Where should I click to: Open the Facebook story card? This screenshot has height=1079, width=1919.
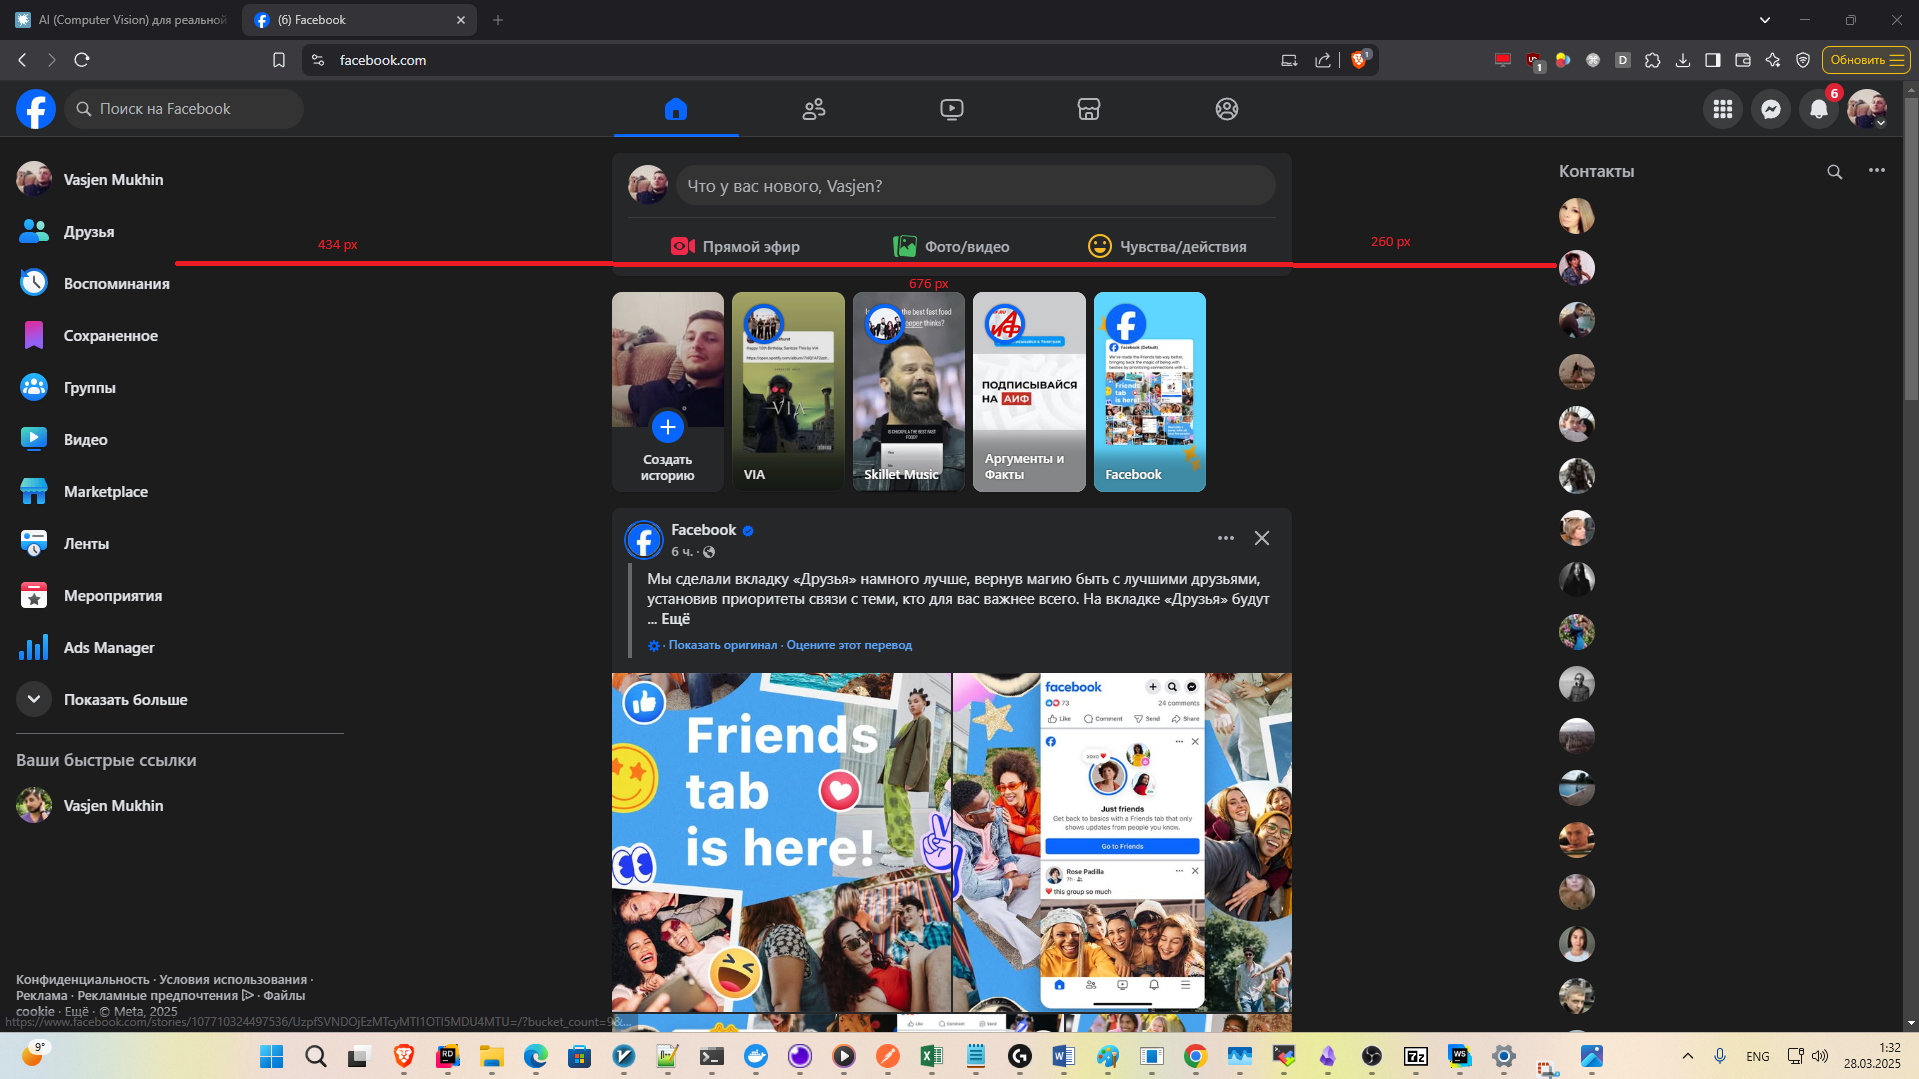click(x=1150, y=392)
